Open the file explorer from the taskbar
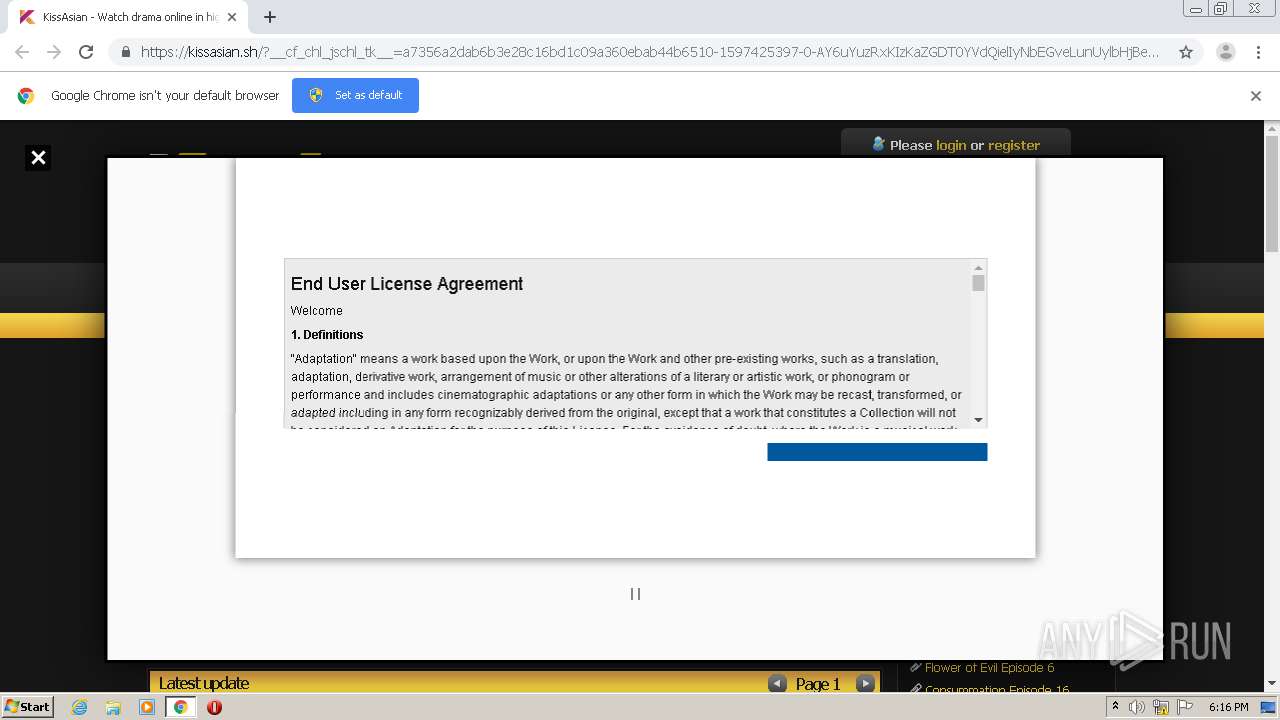This screenshot has height=720, width=1280. pyautogui.click(x=113, y=707)
